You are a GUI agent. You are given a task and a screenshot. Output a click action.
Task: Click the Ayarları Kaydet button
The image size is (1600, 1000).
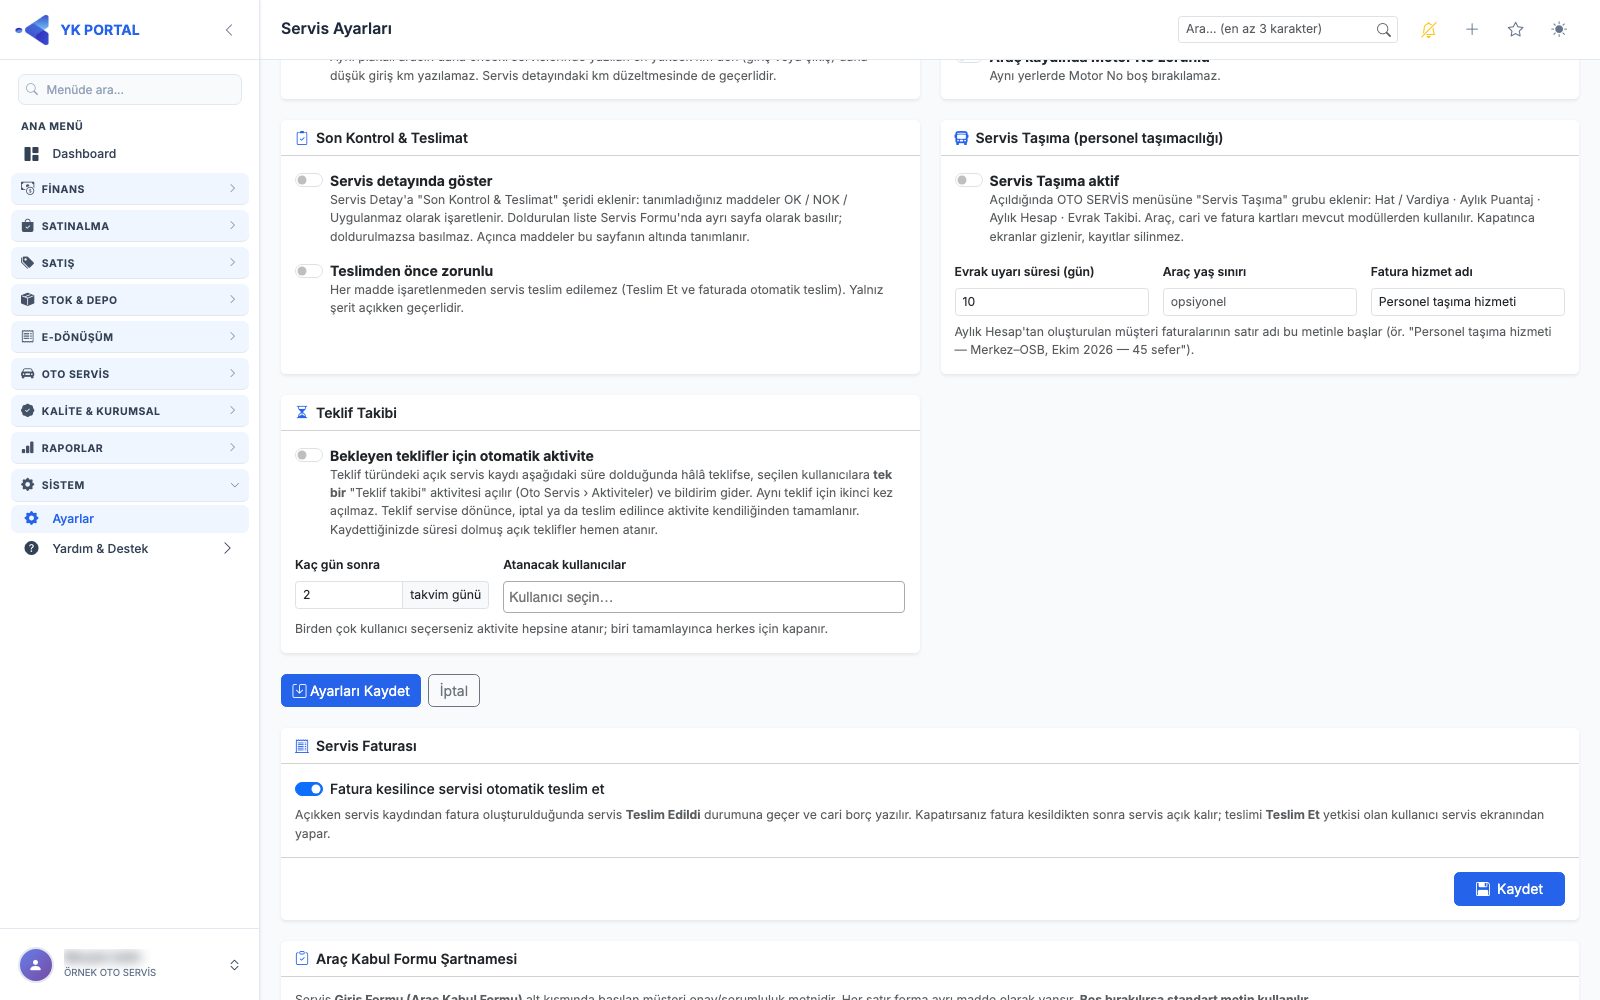click(x=351, y=691)
